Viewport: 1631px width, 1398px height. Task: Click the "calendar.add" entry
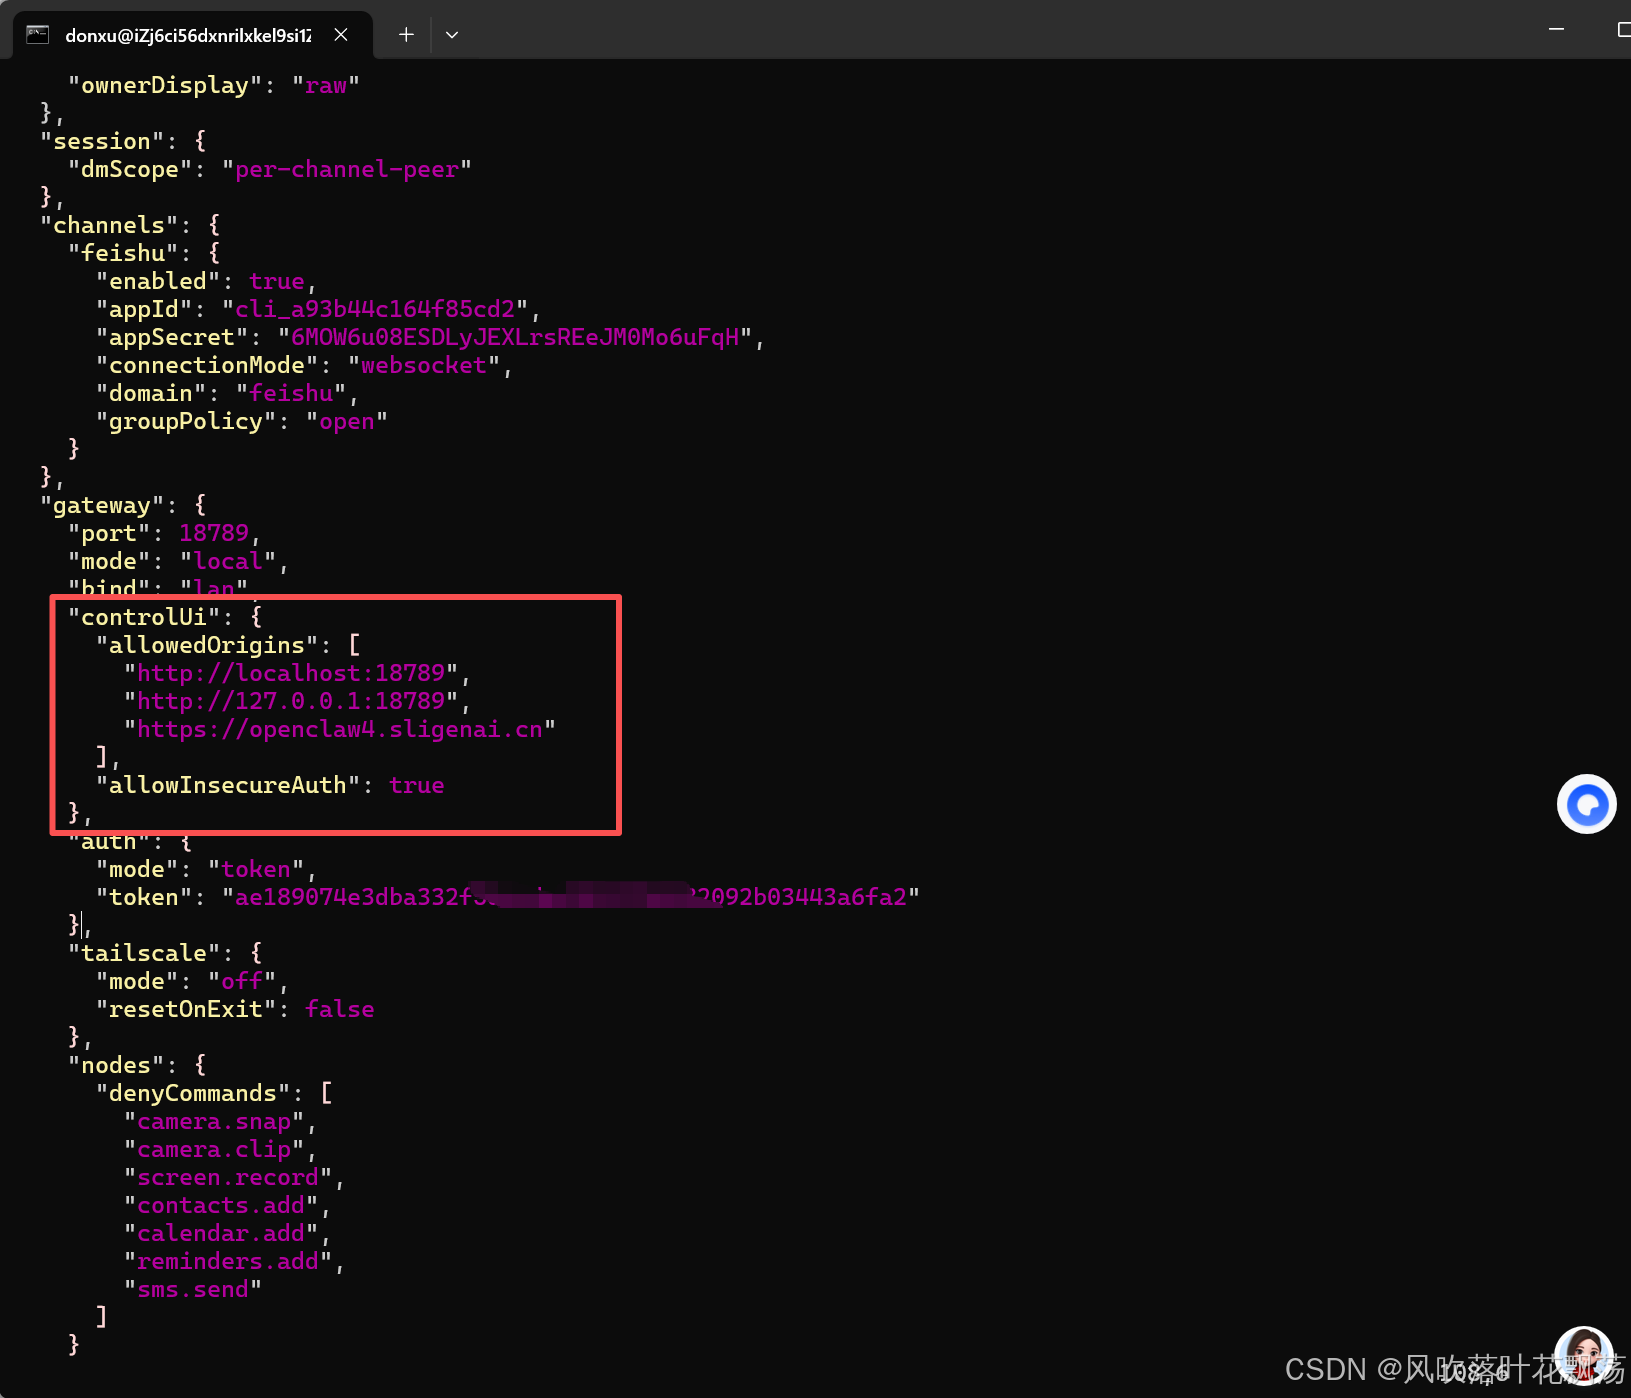221,1234
